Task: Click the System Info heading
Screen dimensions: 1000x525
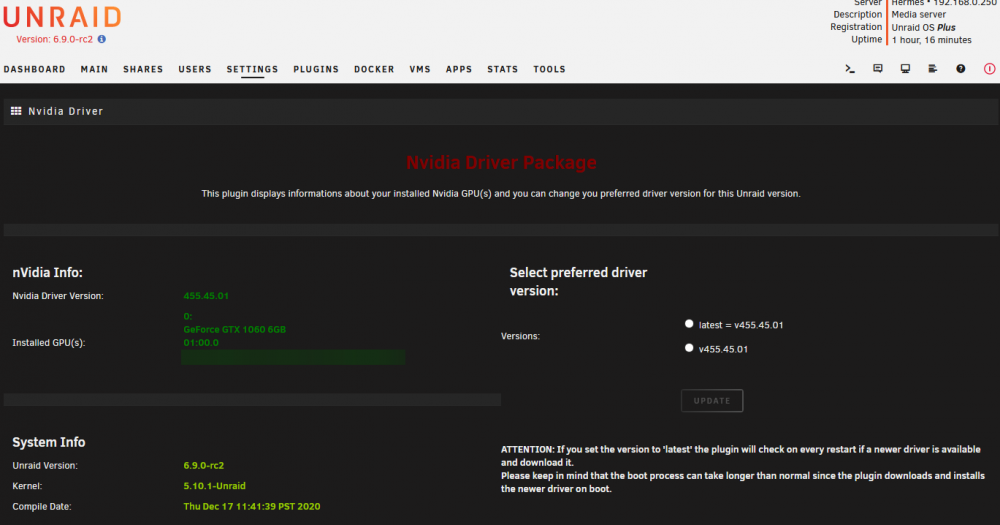Action: tap(49, 442)
